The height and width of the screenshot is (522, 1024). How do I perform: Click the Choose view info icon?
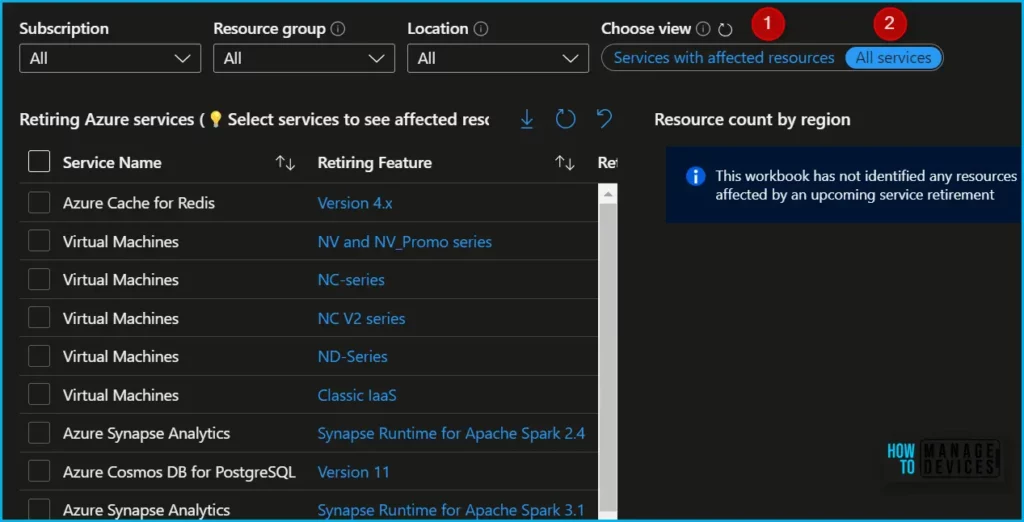[x=703, y=29]
